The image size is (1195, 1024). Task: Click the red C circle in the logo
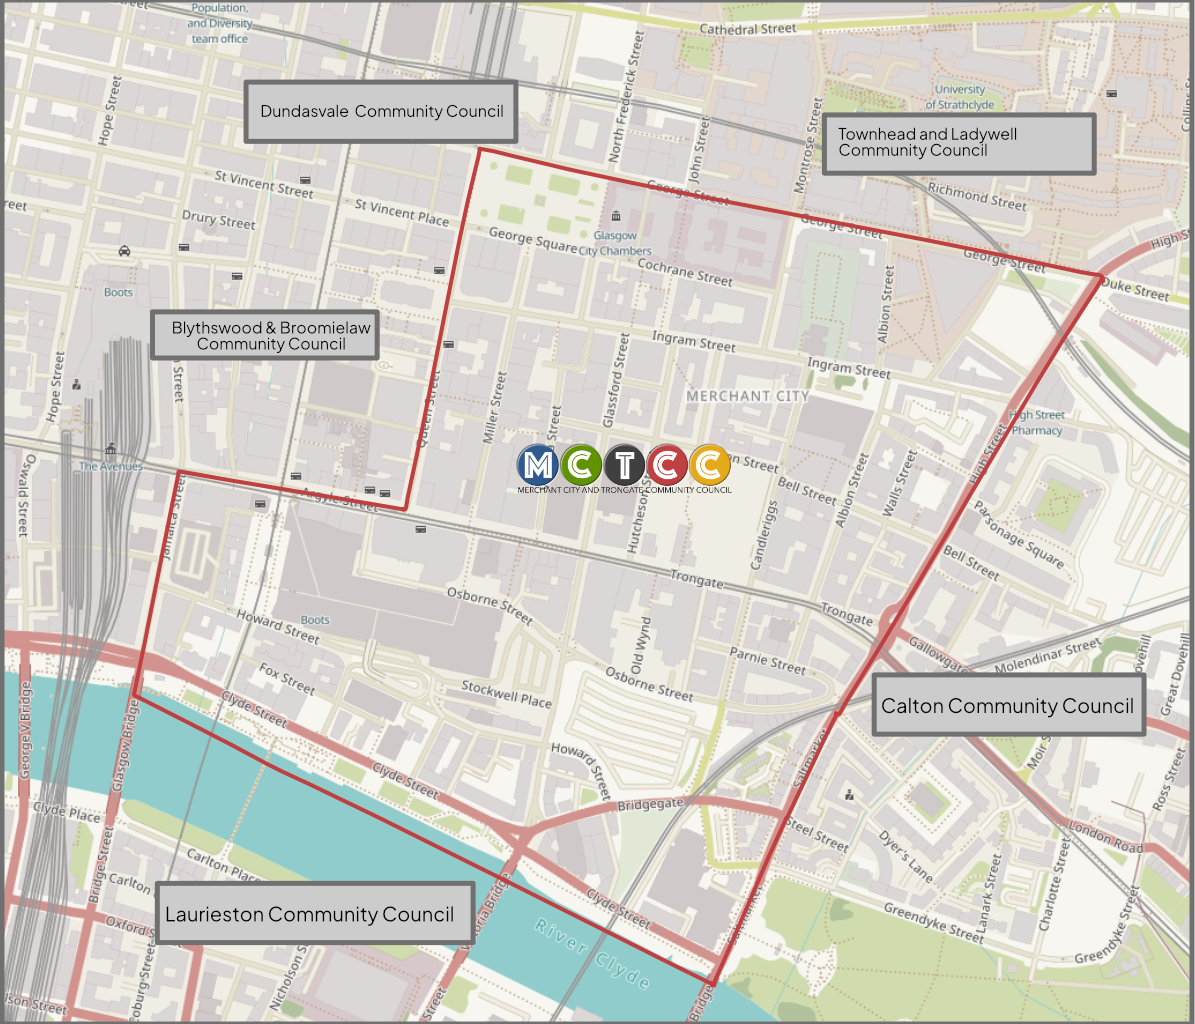[667, 464]
